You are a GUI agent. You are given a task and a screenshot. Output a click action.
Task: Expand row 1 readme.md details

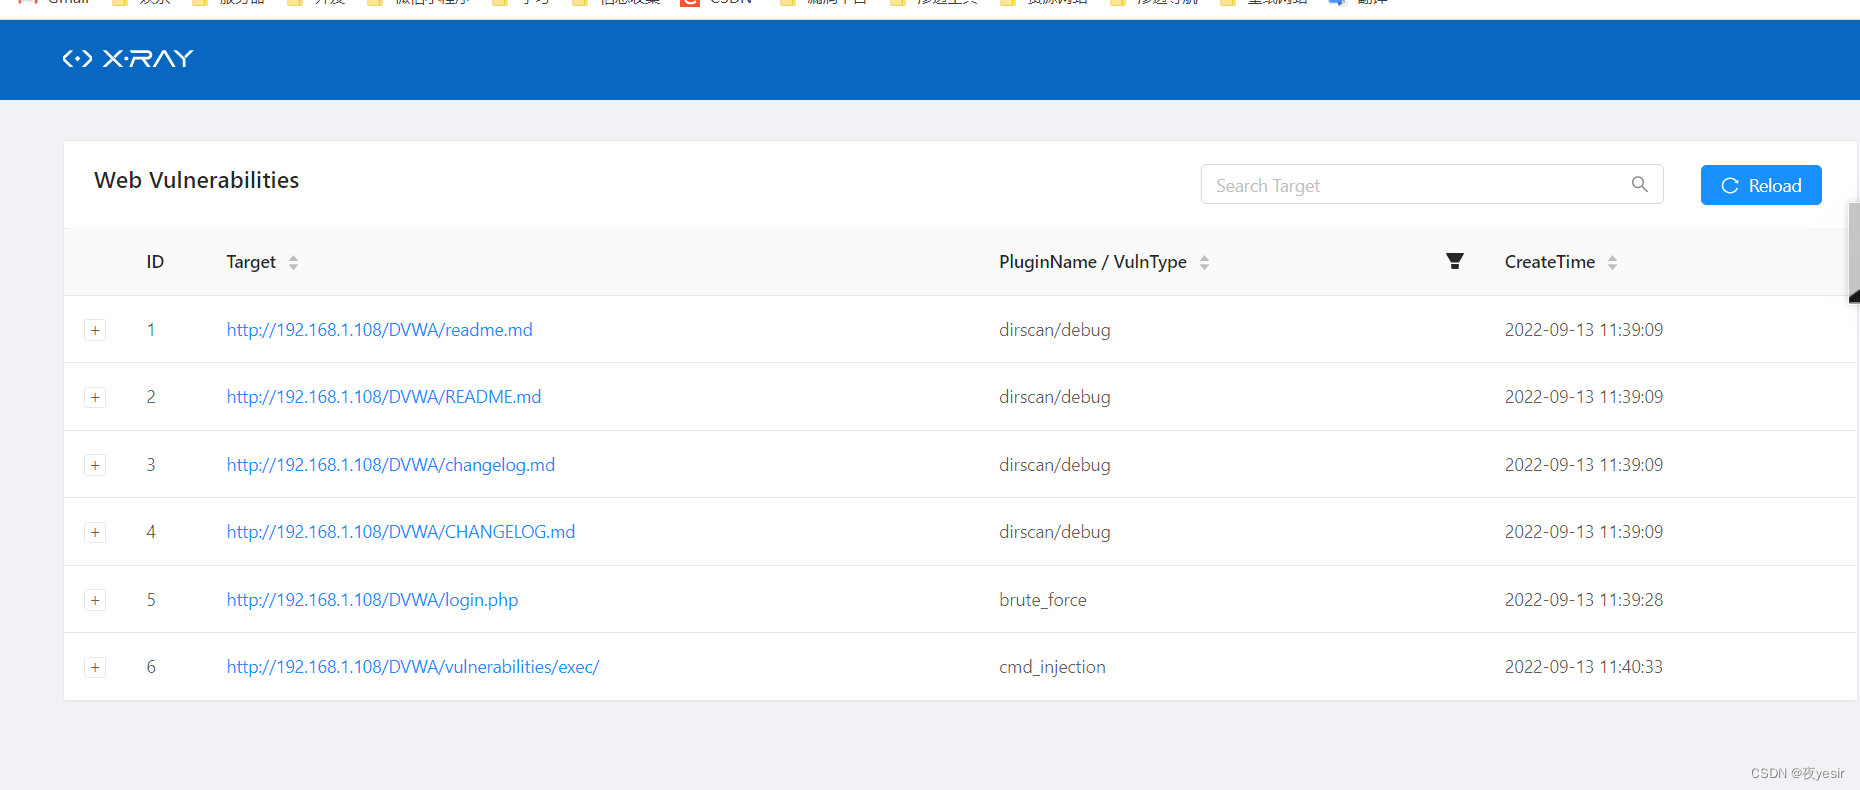95,330
